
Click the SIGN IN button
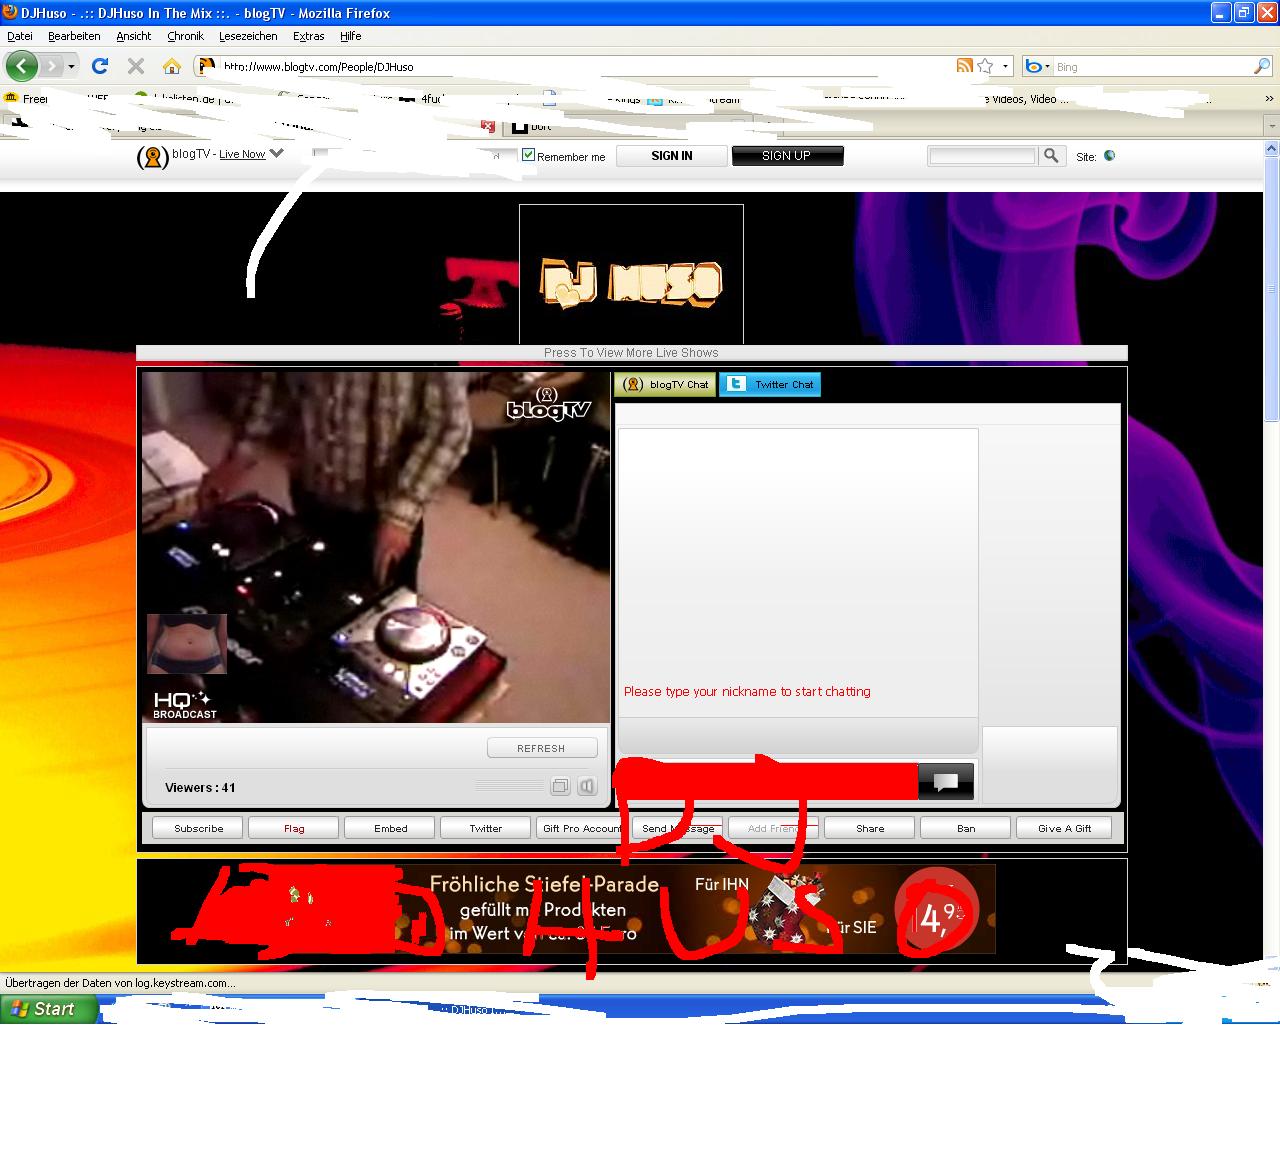click(x=671, y=156)
